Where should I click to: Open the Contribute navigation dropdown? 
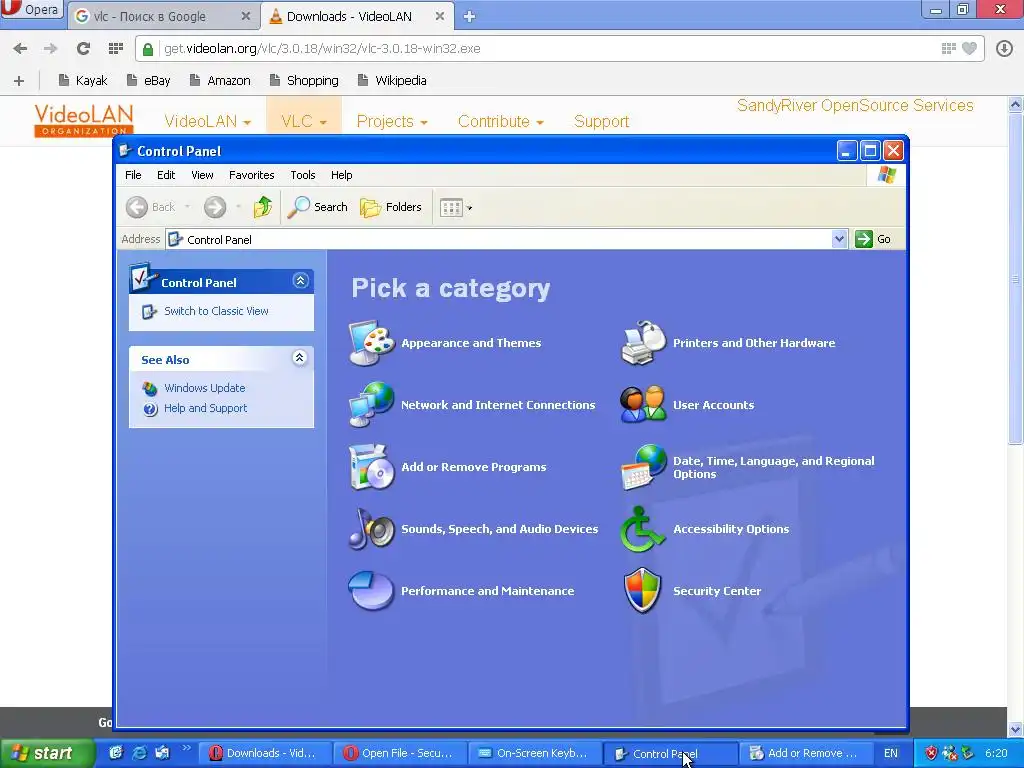coord(501,121)
